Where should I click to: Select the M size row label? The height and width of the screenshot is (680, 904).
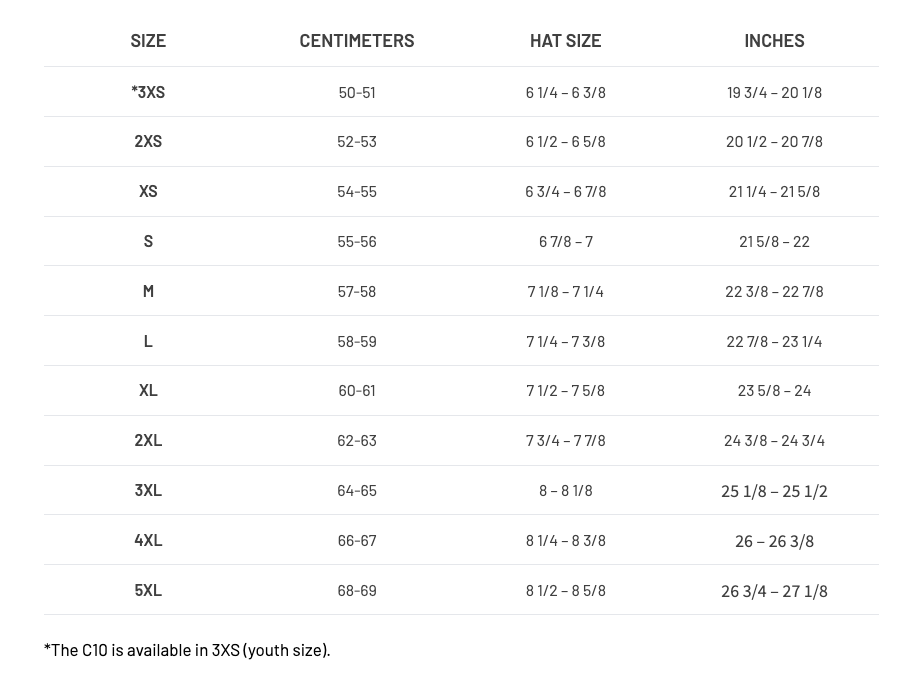click(148, 291)
